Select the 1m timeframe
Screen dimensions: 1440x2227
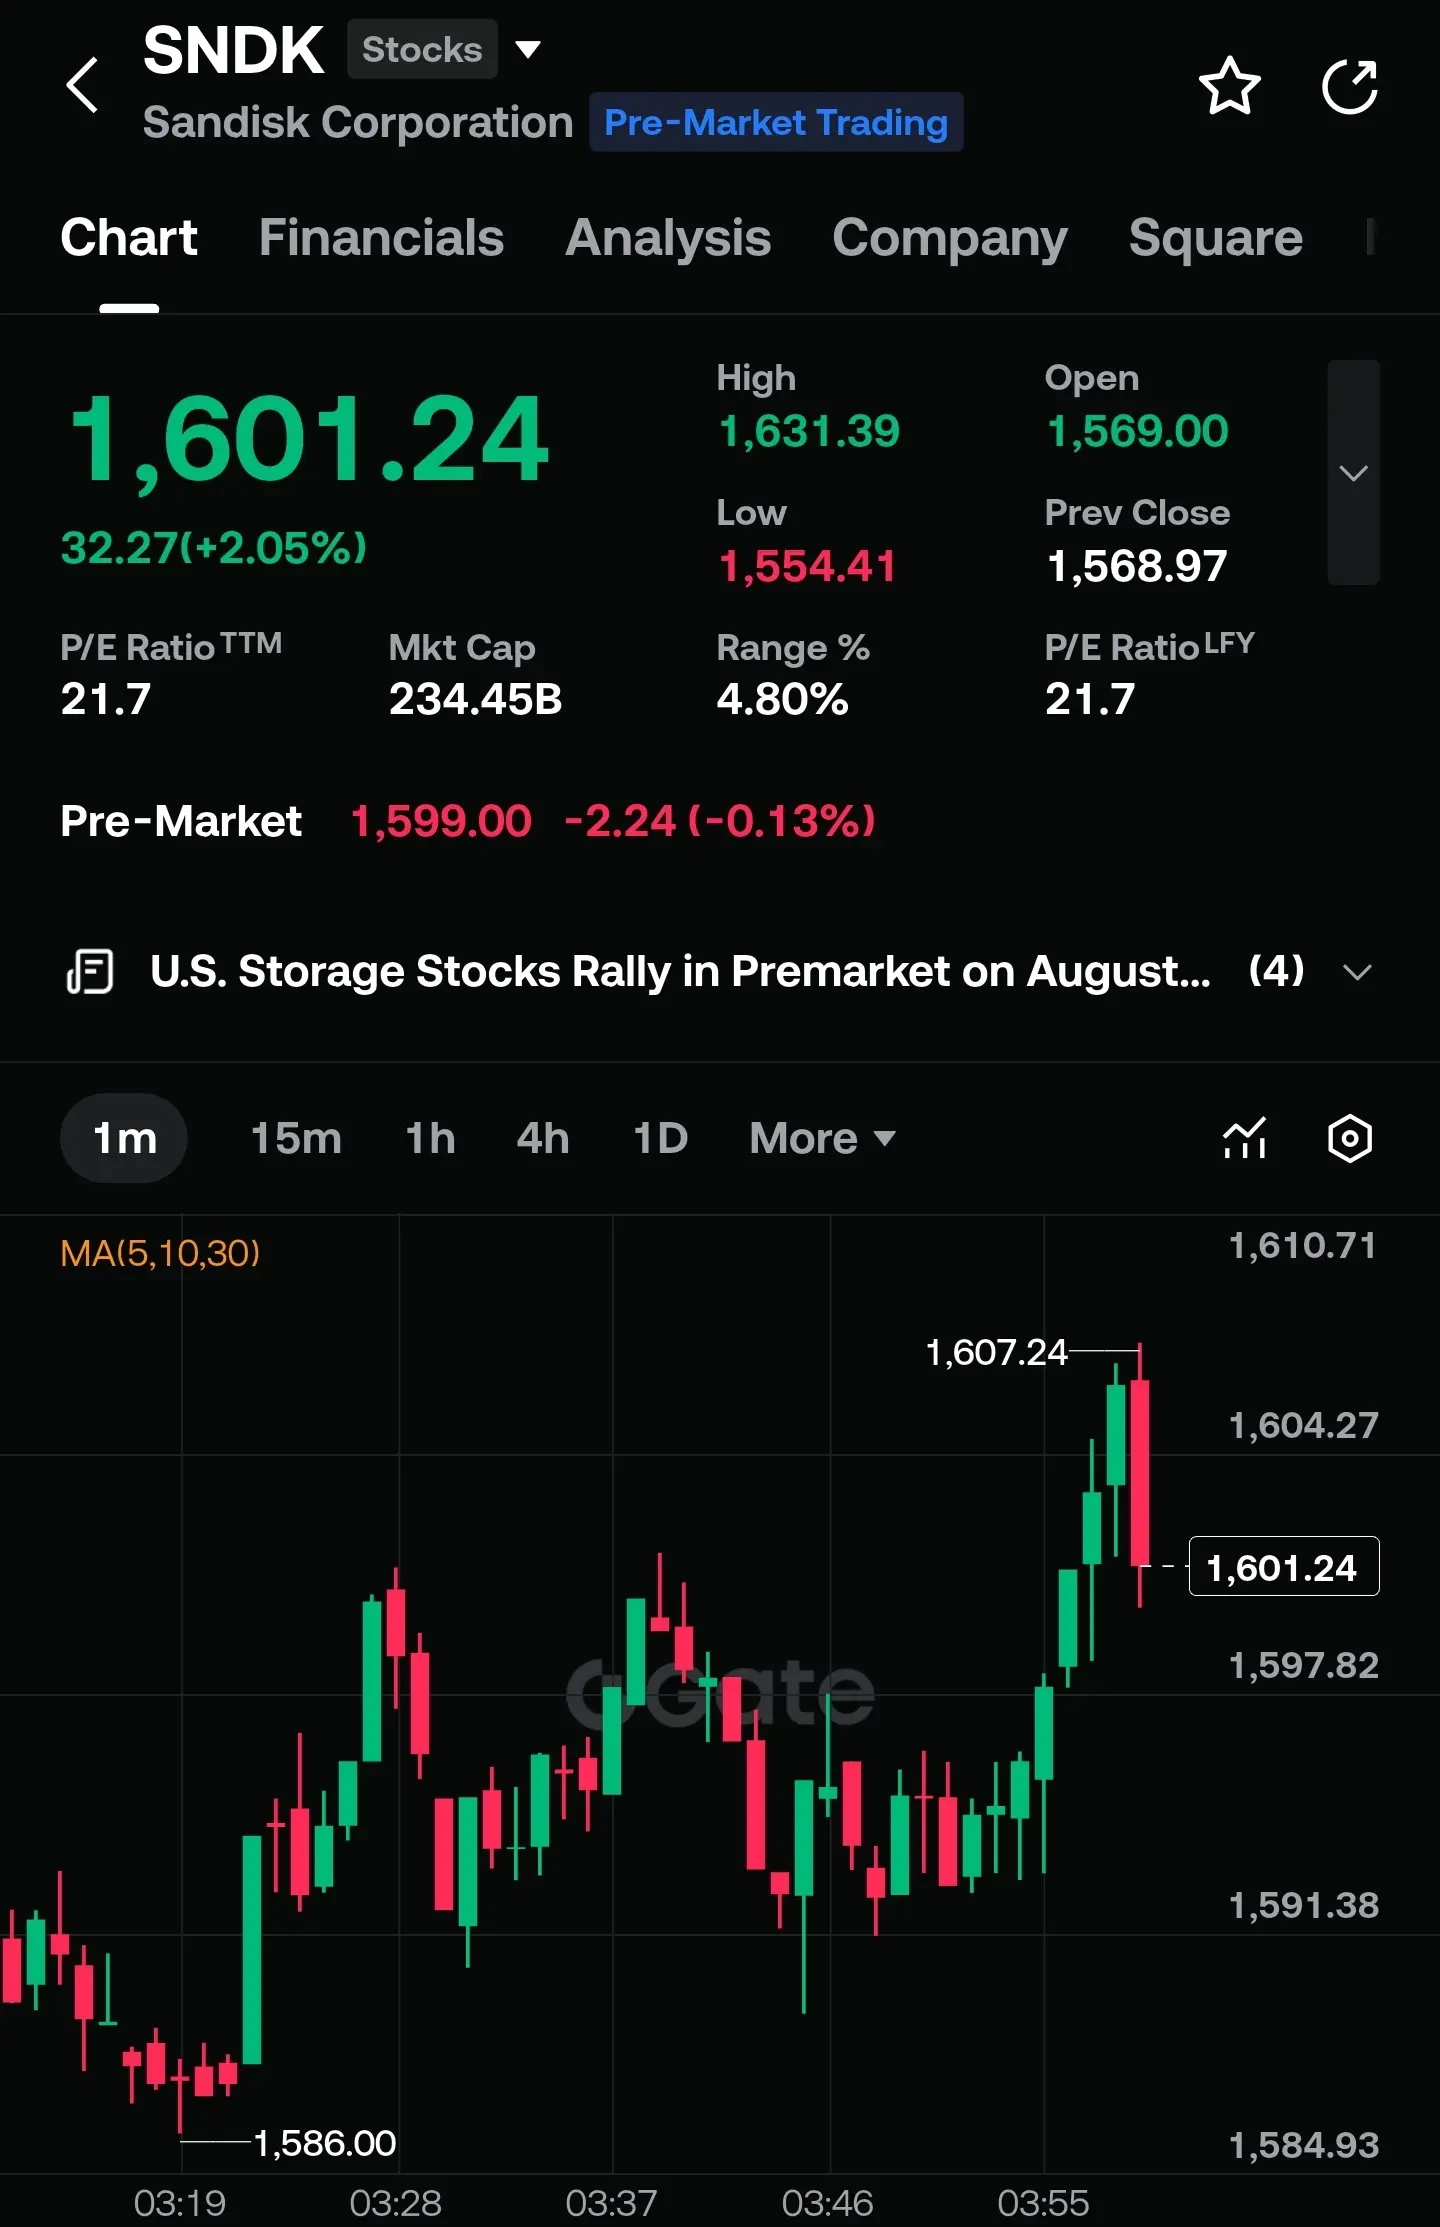click(x=124, y=1138)
